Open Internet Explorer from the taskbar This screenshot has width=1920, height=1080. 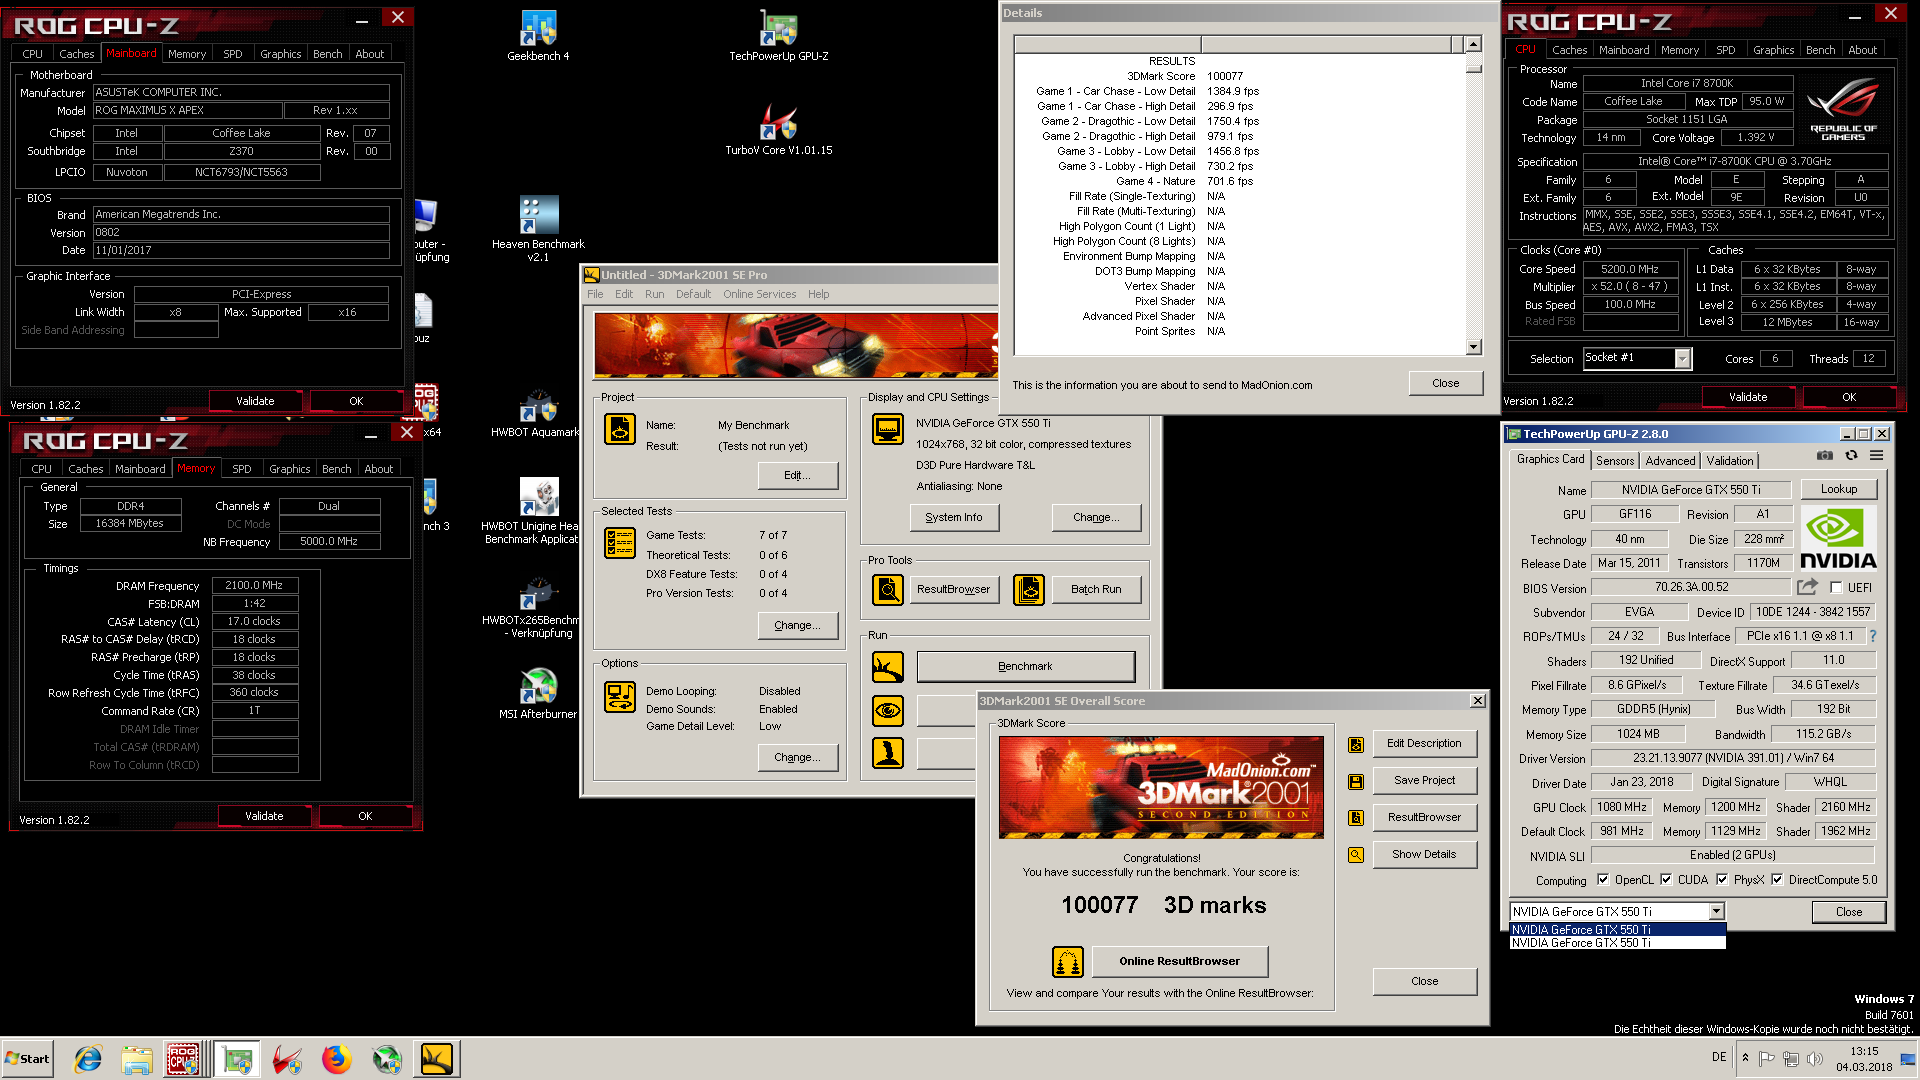click(88, 1059)
